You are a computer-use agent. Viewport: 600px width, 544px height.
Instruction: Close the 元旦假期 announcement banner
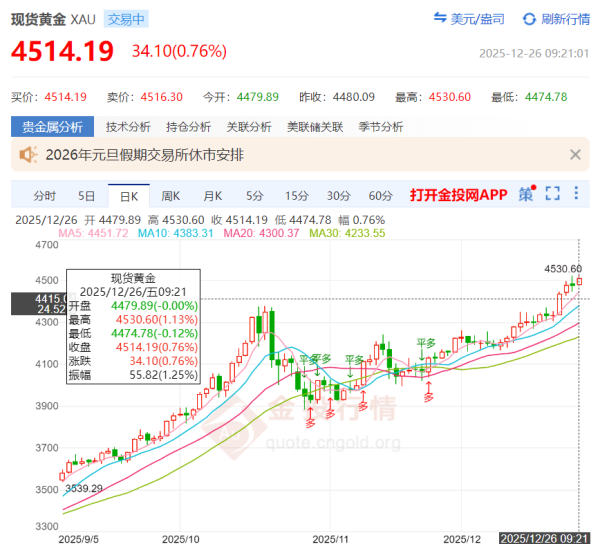(575, 155)
